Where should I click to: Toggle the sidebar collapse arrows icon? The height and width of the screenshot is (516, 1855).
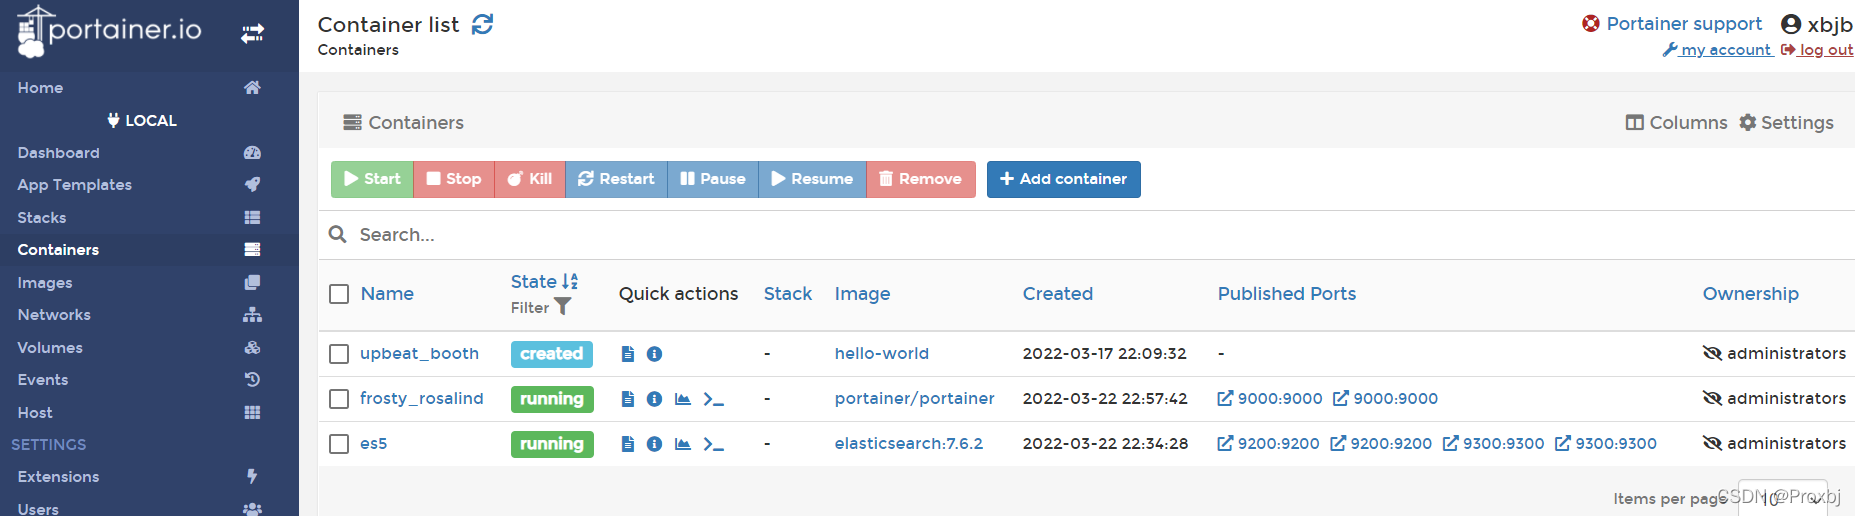[x=252, y=34]
